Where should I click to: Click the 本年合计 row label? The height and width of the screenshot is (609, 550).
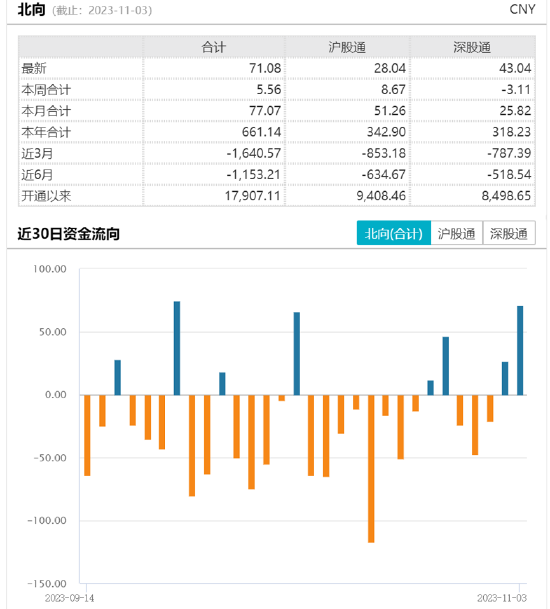[x=46, y=132]
